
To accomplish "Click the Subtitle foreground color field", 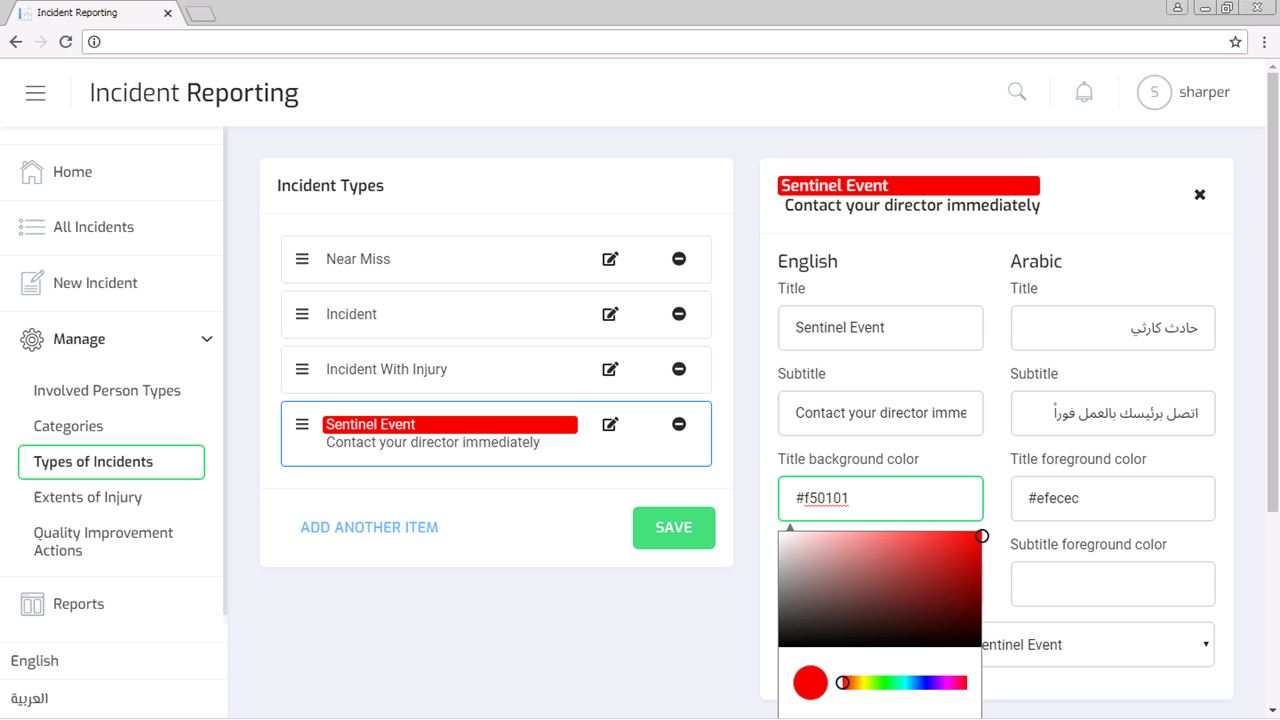I will point(1112,584).
